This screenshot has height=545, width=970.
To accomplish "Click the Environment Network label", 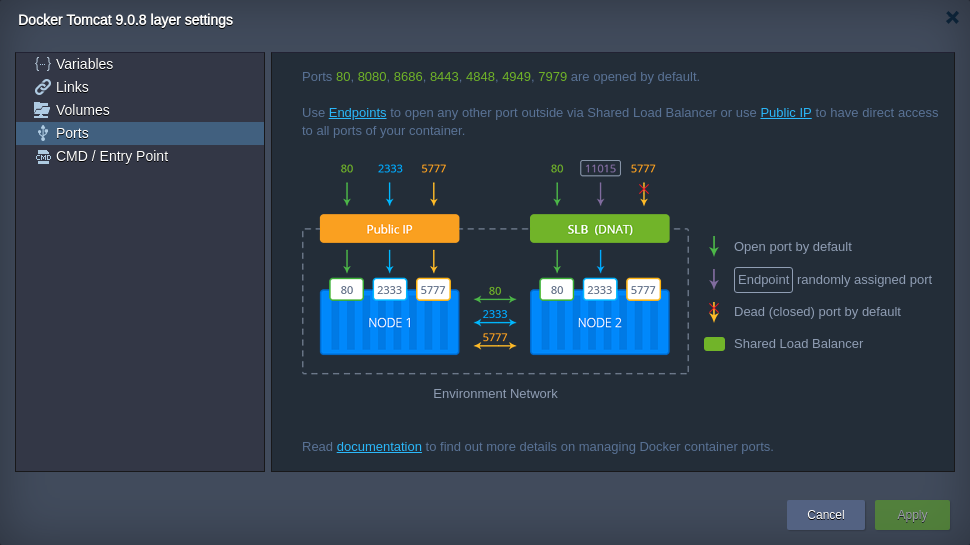I will [495, 393].
